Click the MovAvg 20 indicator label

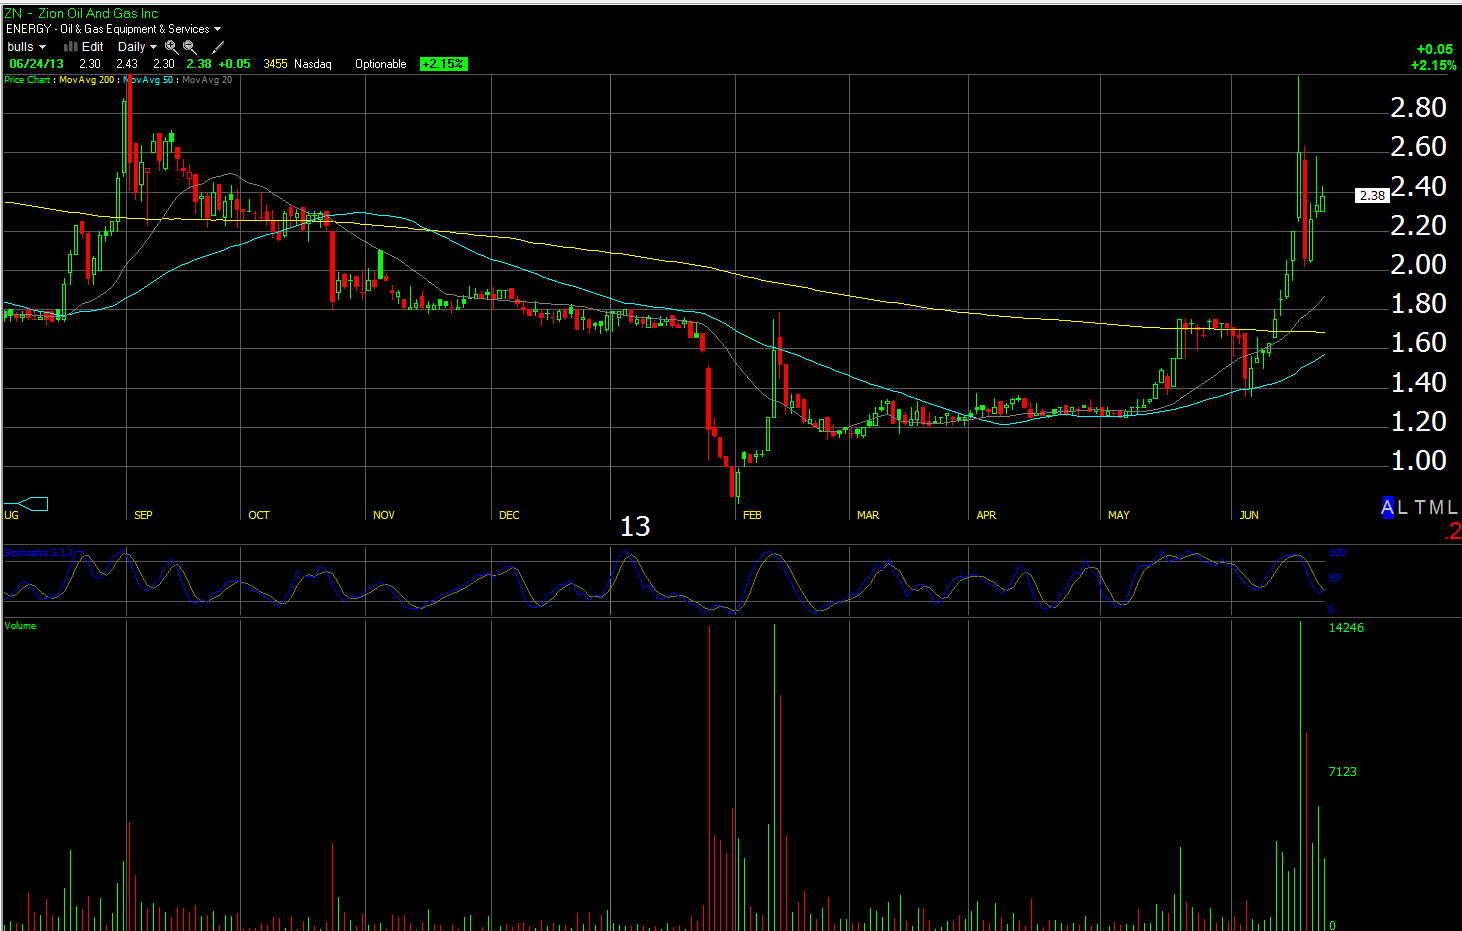pos(207,80)
